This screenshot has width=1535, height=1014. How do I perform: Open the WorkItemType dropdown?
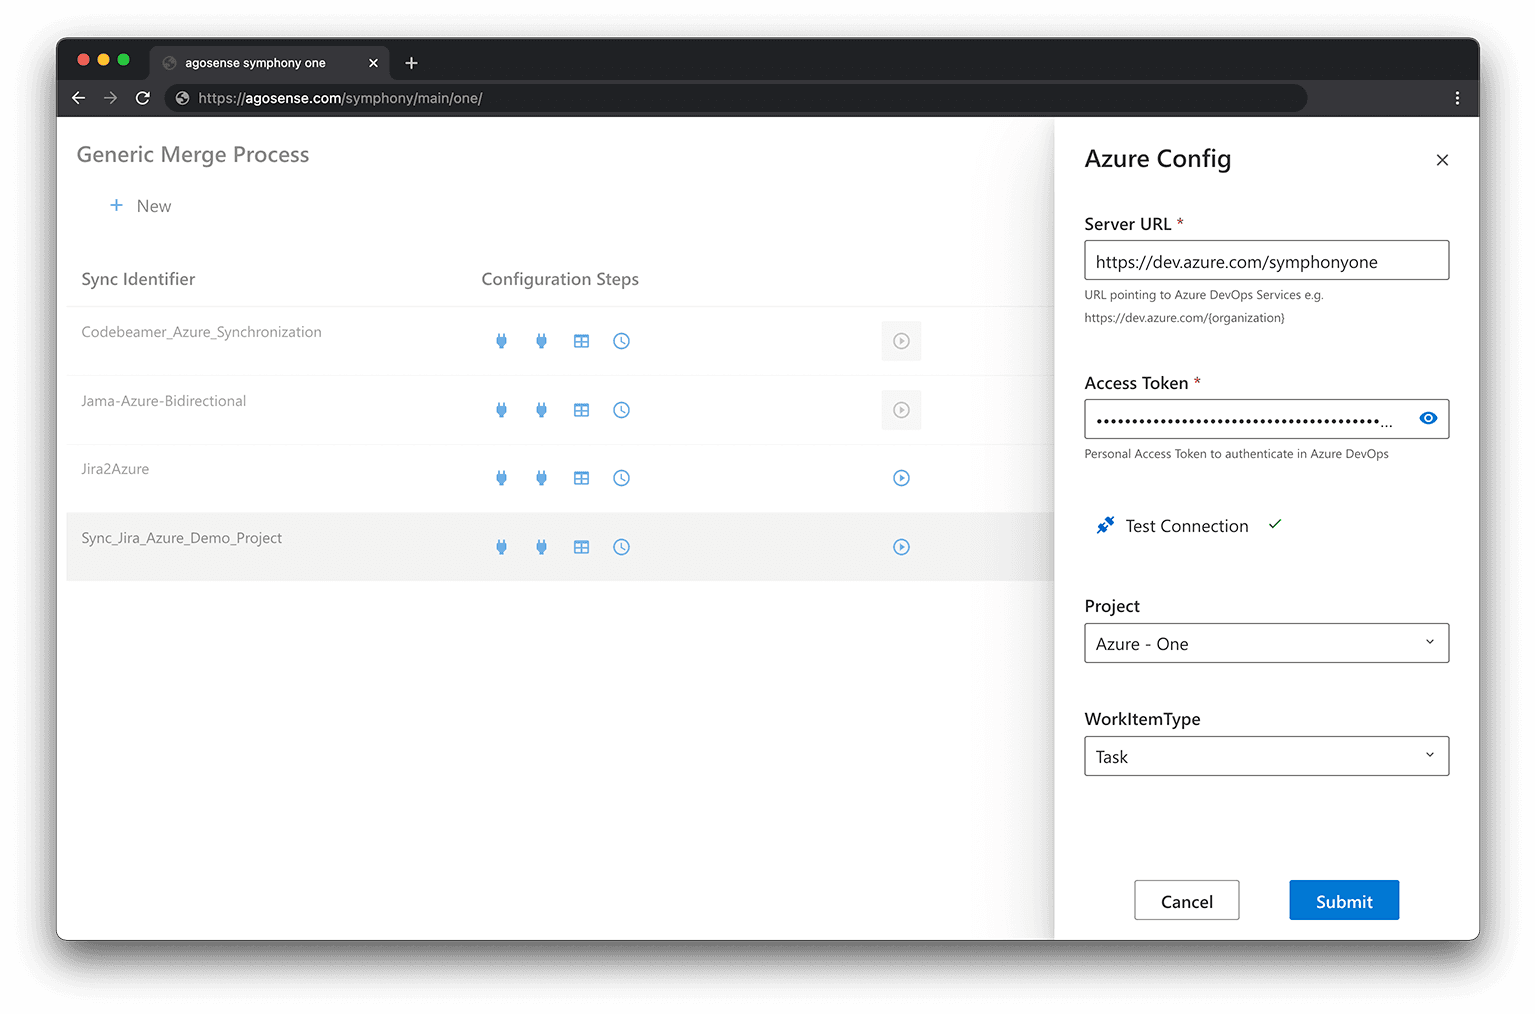click(x=1266, y=756)
